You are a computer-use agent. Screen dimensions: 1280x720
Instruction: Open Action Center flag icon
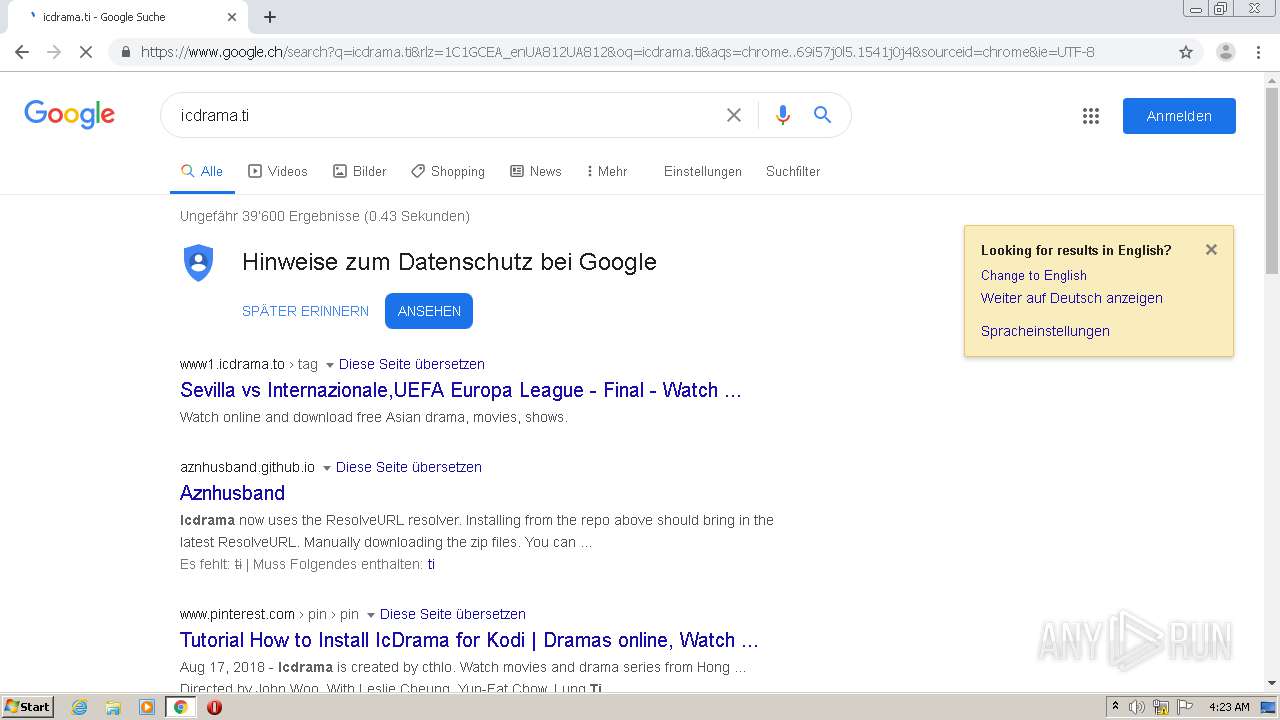[1184, 707]
